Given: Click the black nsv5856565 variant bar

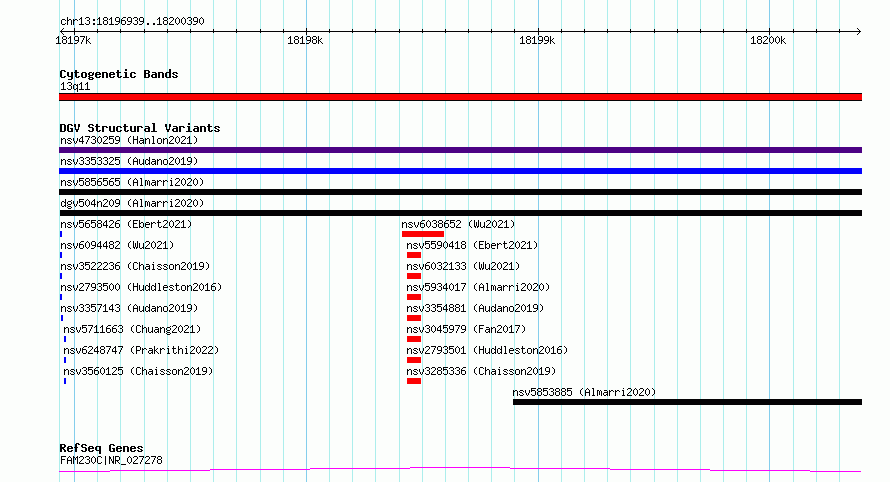Looking at the screenshot, I should pos(460,192).
